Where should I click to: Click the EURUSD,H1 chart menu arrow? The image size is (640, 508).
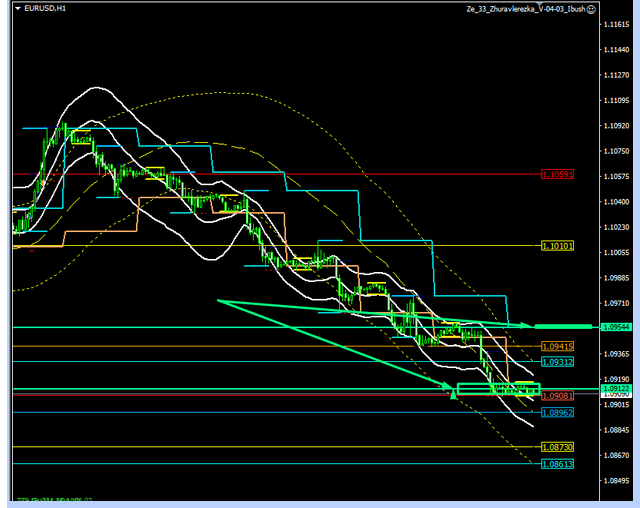tap(16, 9)
